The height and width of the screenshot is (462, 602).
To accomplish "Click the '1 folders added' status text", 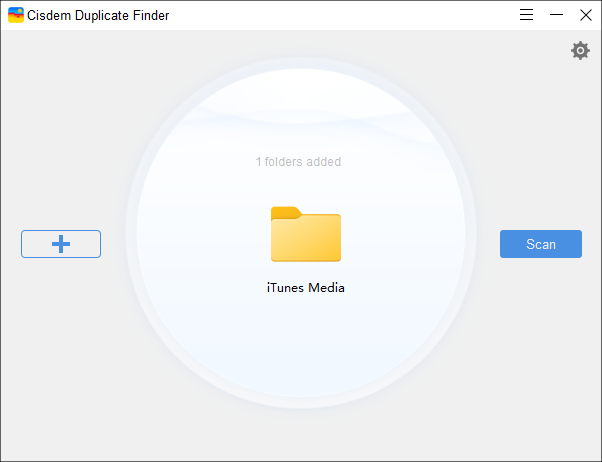I will (x=298, y=161).
